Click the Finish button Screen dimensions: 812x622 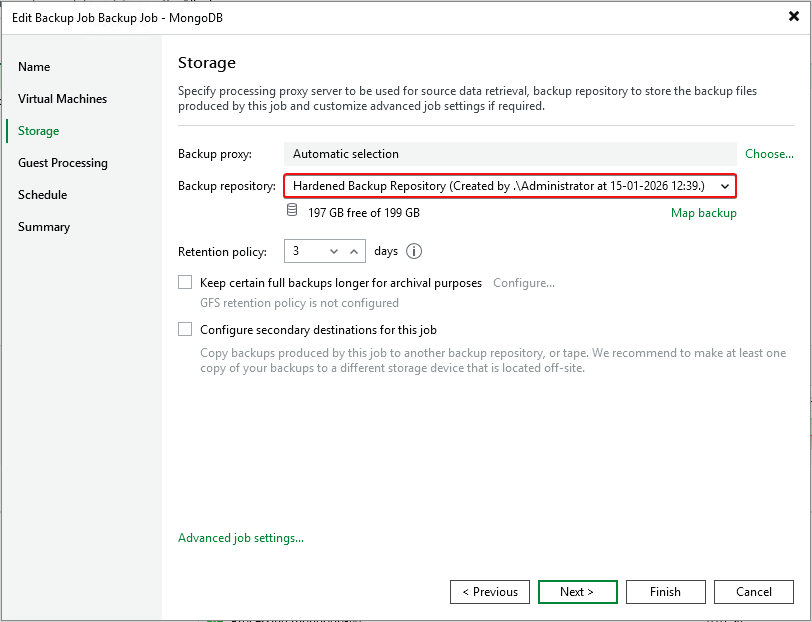click(665, 592)
